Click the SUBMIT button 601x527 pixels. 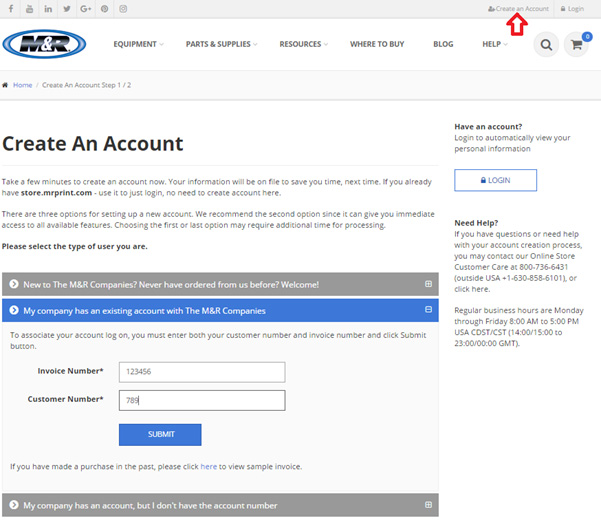point(160,435)
